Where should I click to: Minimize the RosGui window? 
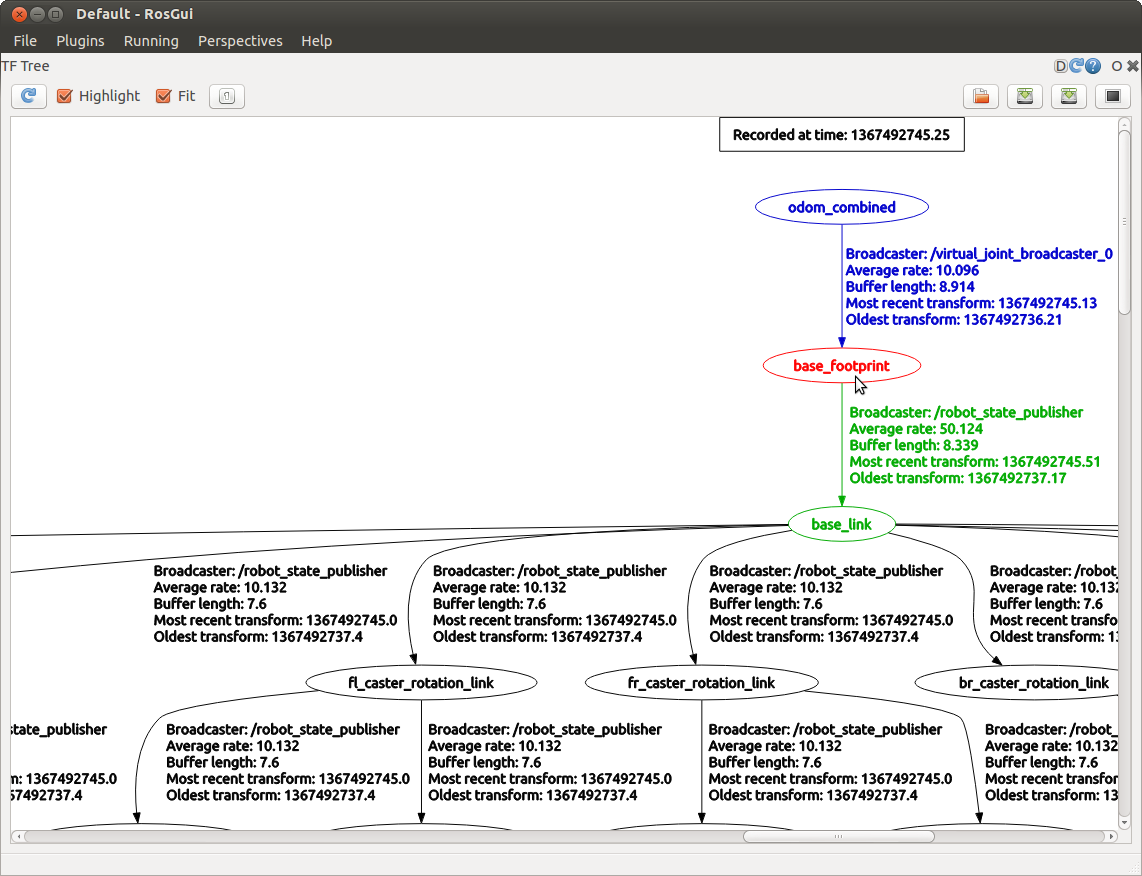(x=38, y=14)
